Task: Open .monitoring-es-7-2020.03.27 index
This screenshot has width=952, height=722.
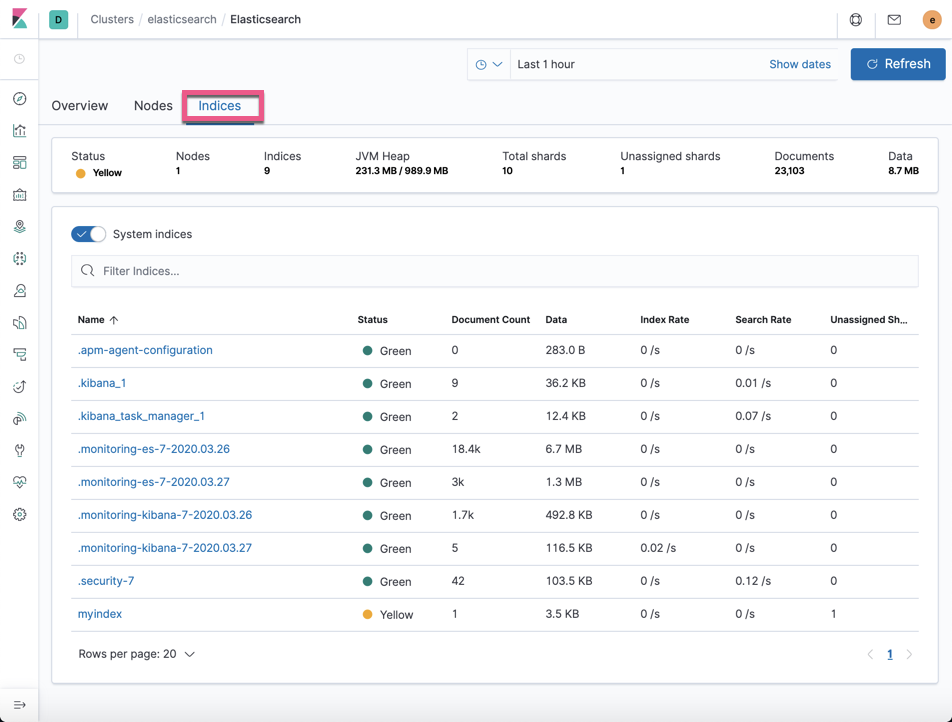Action: click(x=154, y=482)
